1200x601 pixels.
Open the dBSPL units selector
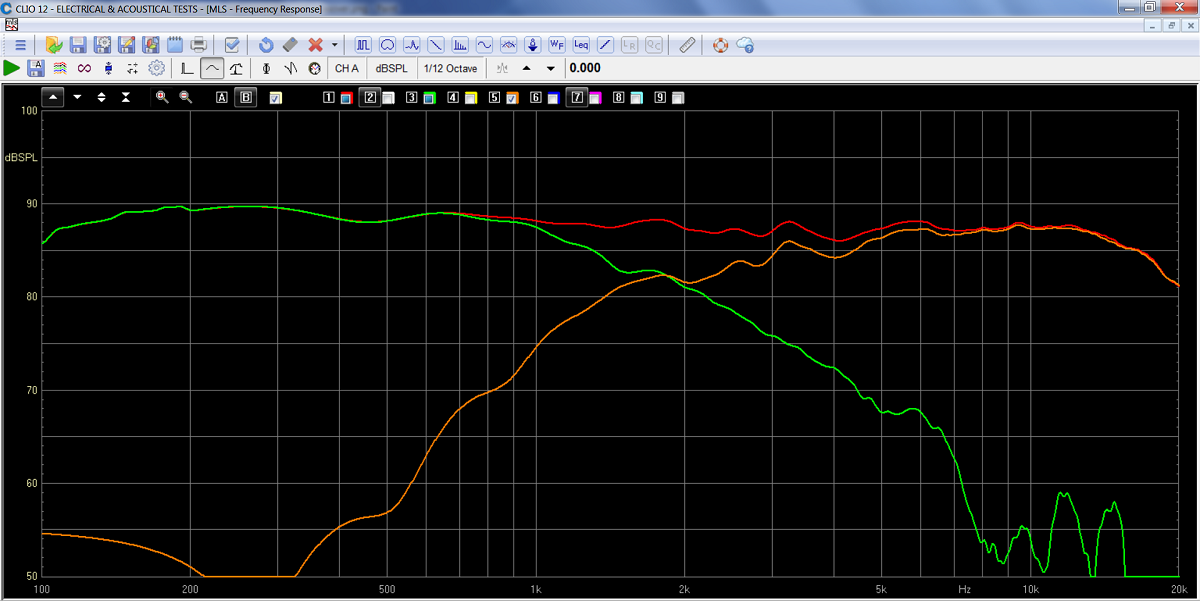click(x=392, y=68)
